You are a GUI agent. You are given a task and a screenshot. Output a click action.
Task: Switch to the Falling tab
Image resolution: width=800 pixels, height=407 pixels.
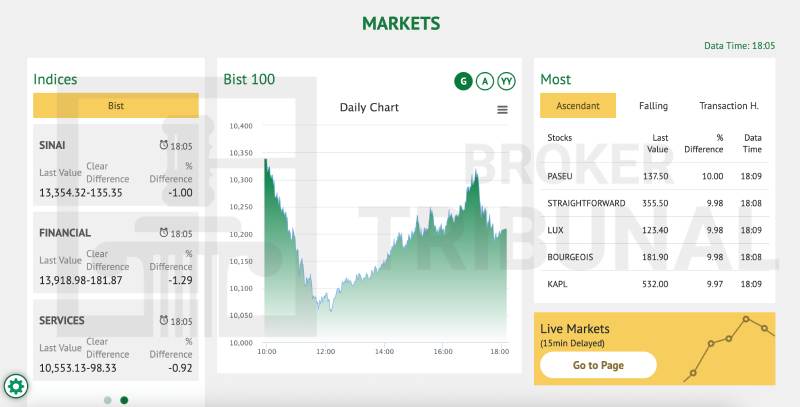pyautogui.click(x=653, y=105)
